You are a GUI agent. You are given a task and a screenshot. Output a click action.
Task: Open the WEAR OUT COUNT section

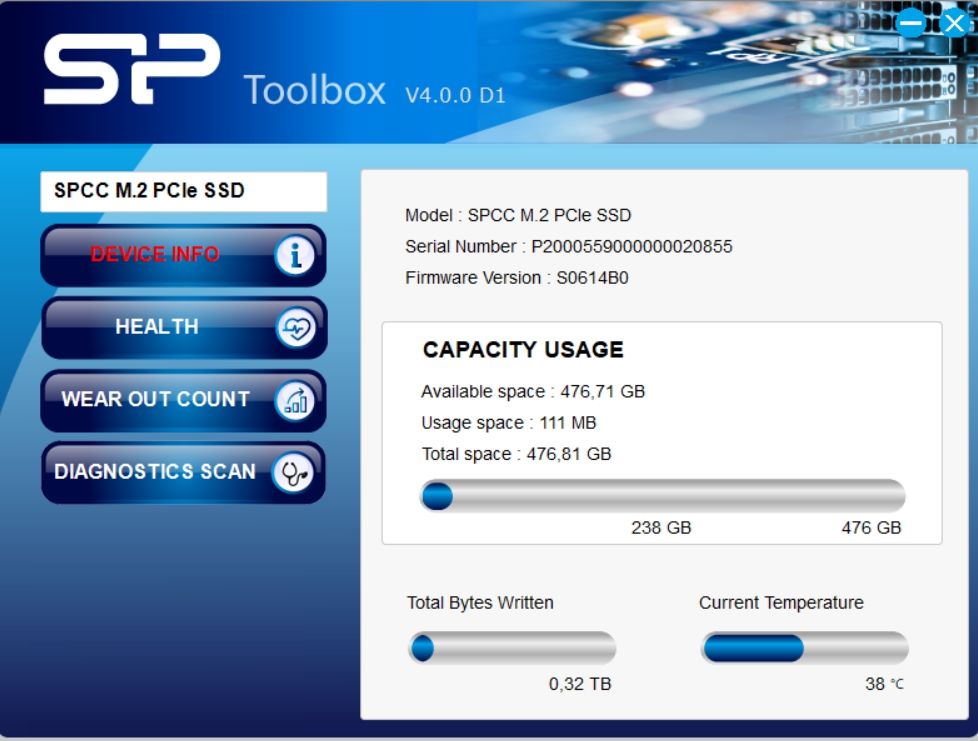click(183, 400)
